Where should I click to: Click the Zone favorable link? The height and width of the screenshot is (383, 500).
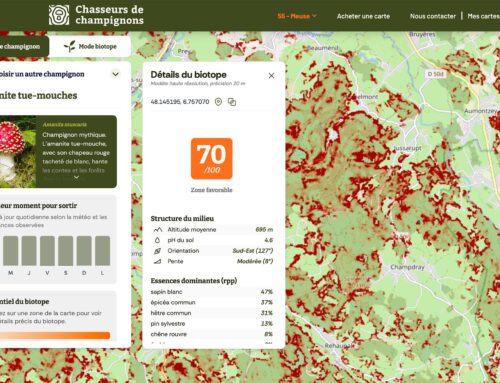click(211, 190)
